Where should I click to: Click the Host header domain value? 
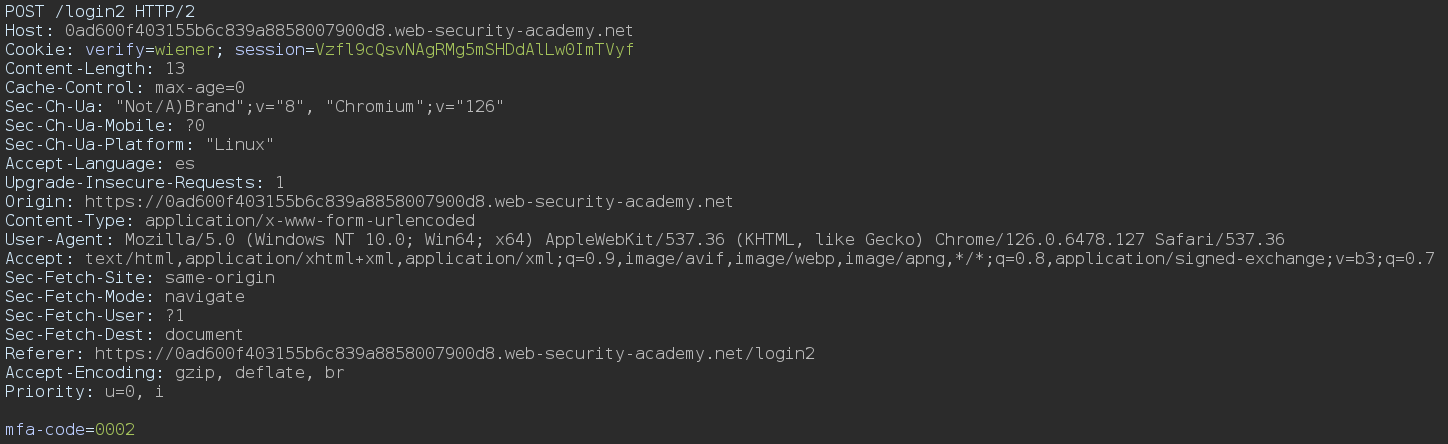coord(348,30)
